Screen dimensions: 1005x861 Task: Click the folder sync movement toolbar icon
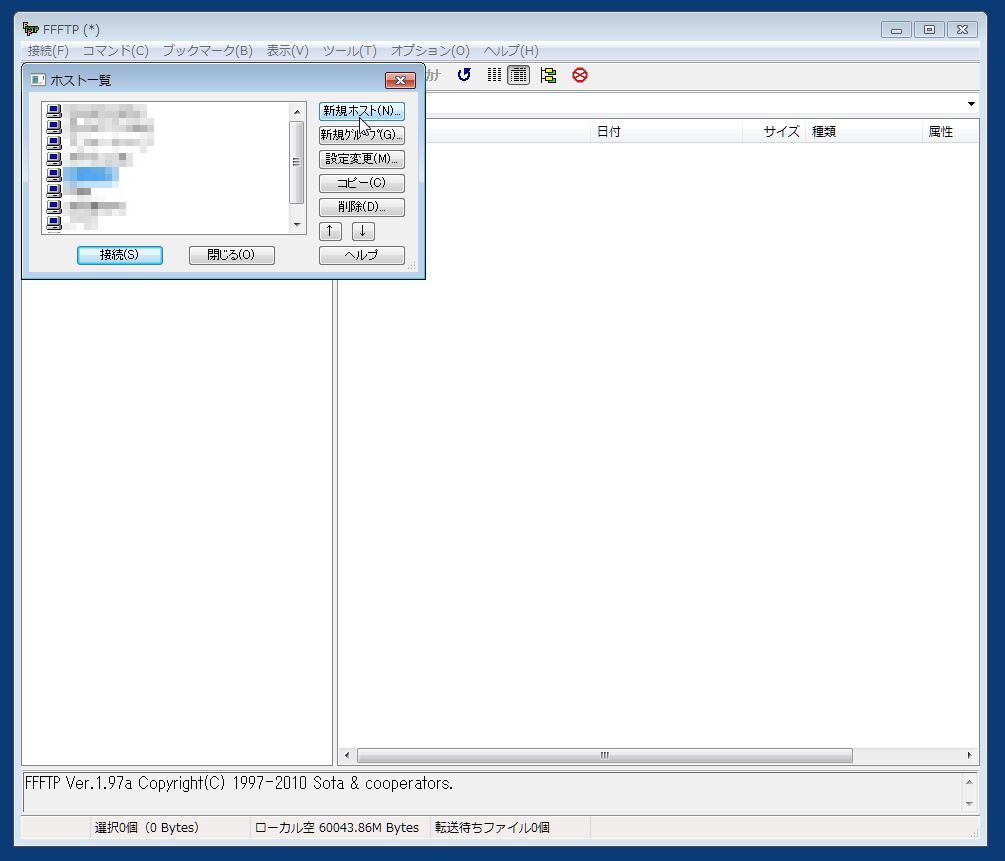[x=548, y=75]
